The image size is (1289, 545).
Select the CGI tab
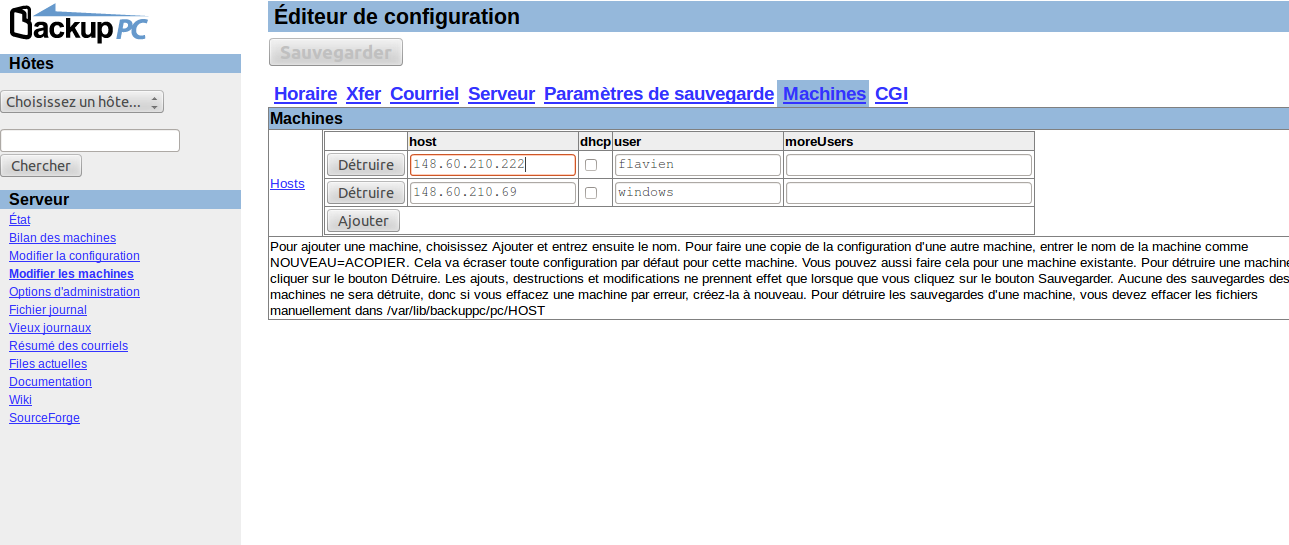[891, 94]
